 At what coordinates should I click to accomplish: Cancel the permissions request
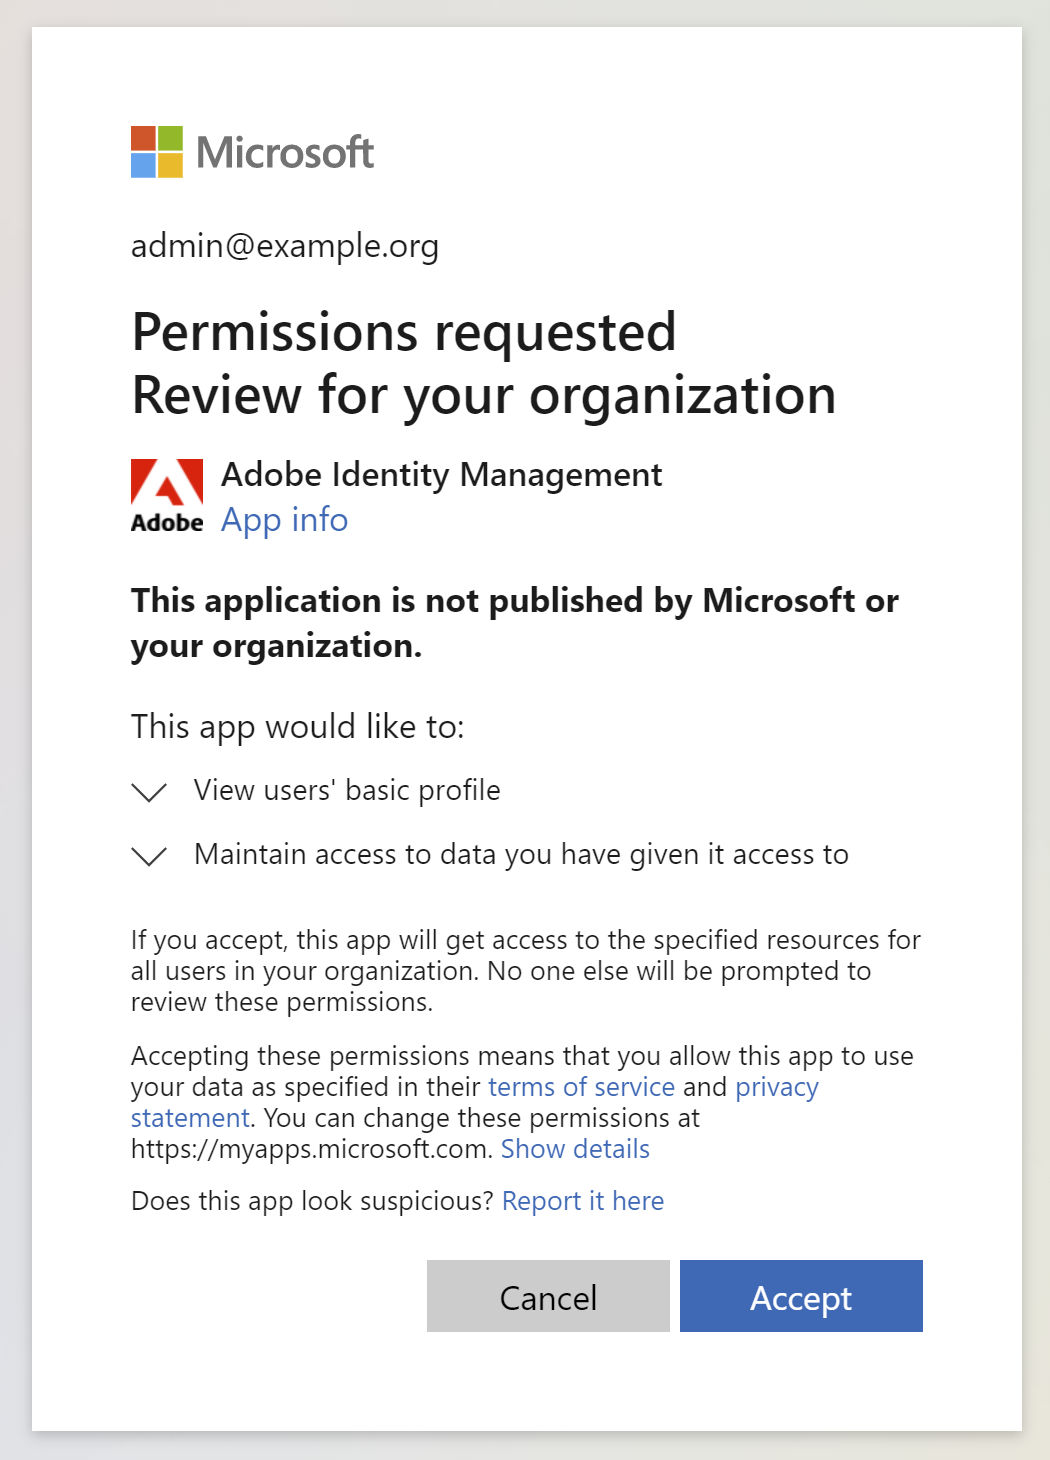tap(546, 1296)
